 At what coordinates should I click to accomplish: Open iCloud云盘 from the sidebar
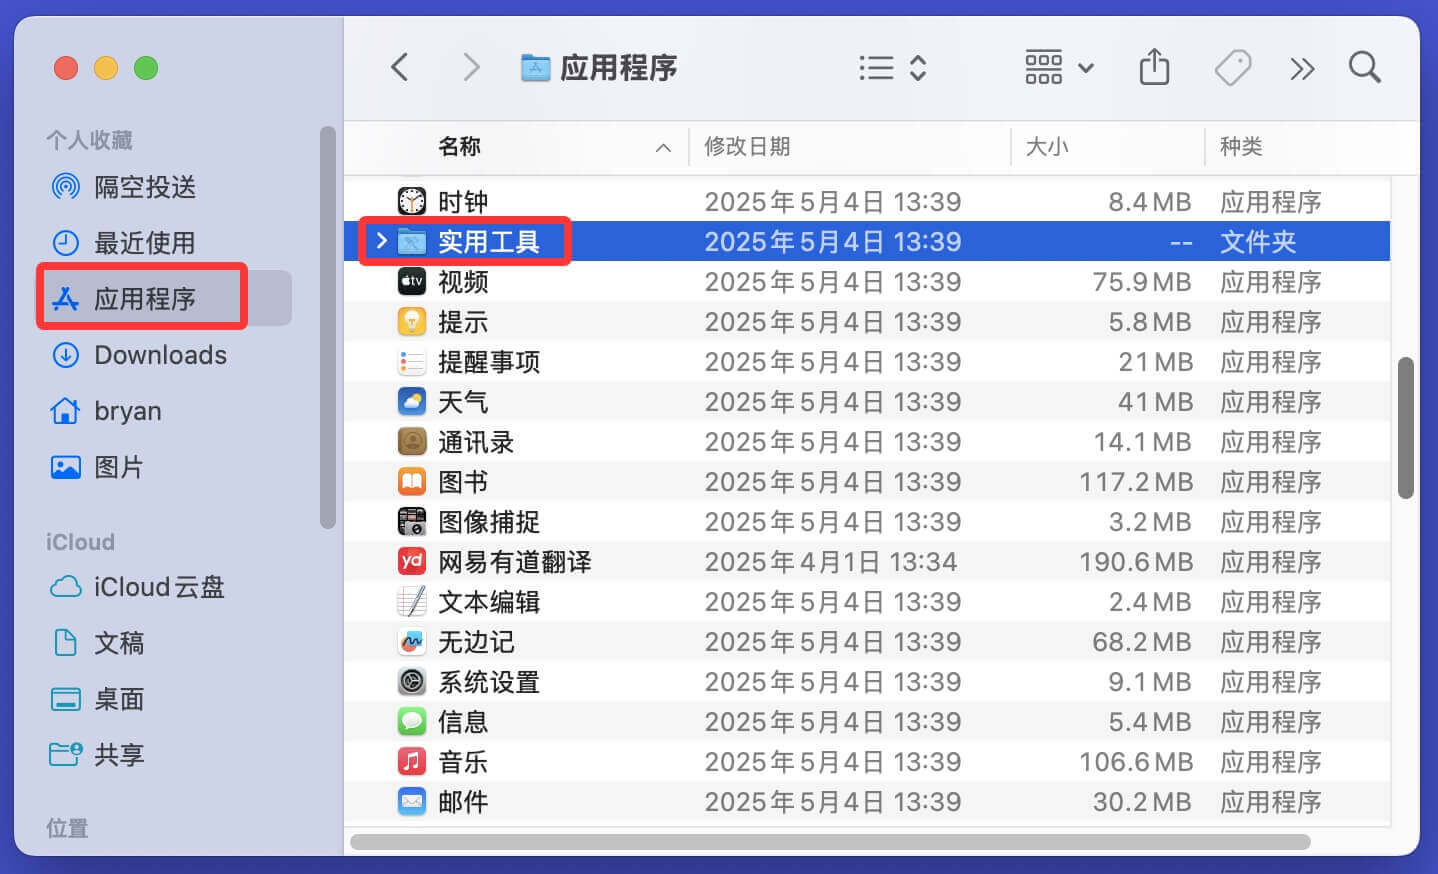click(x=160, y=587)
